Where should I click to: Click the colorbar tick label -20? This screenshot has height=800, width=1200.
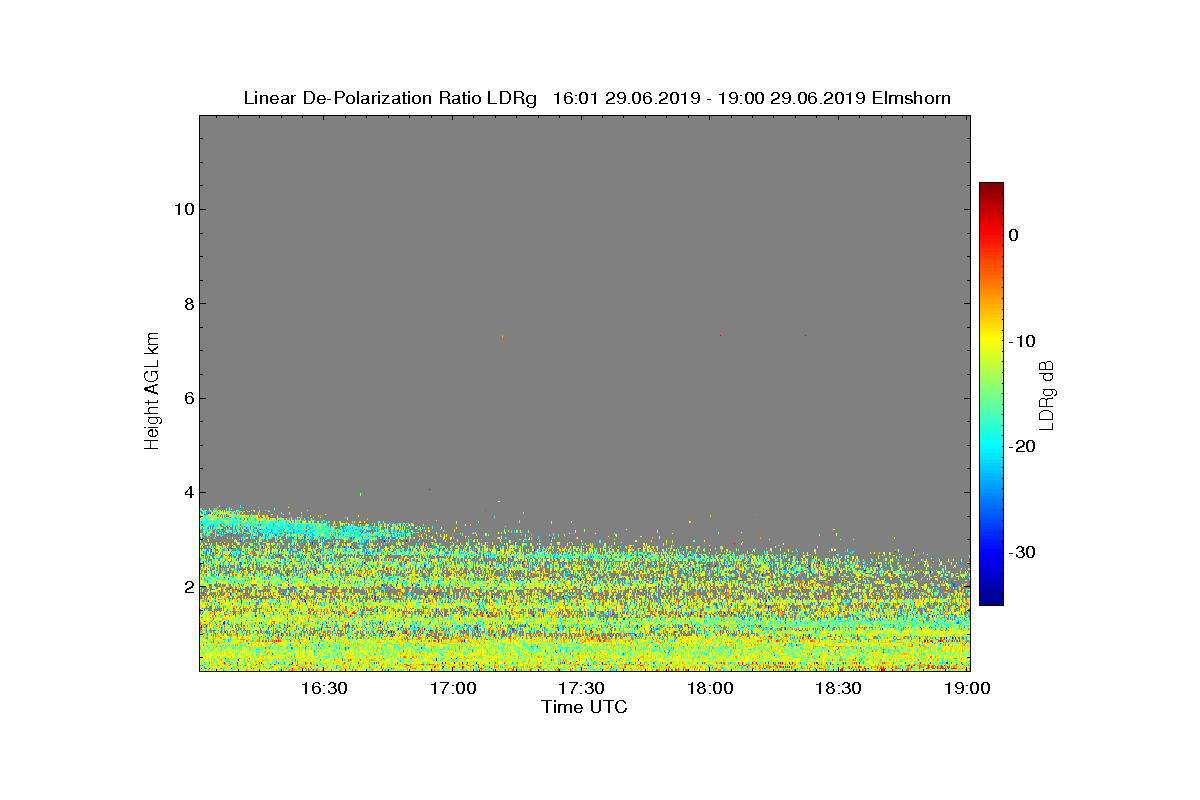[x=1022, y=446]
